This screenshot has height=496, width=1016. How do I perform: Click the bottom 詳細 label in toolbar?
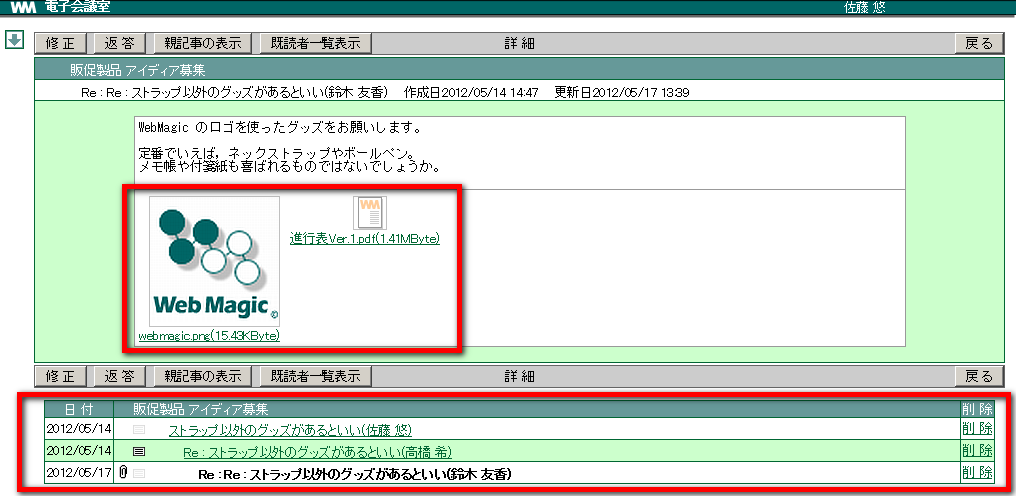tap(520, 376)
